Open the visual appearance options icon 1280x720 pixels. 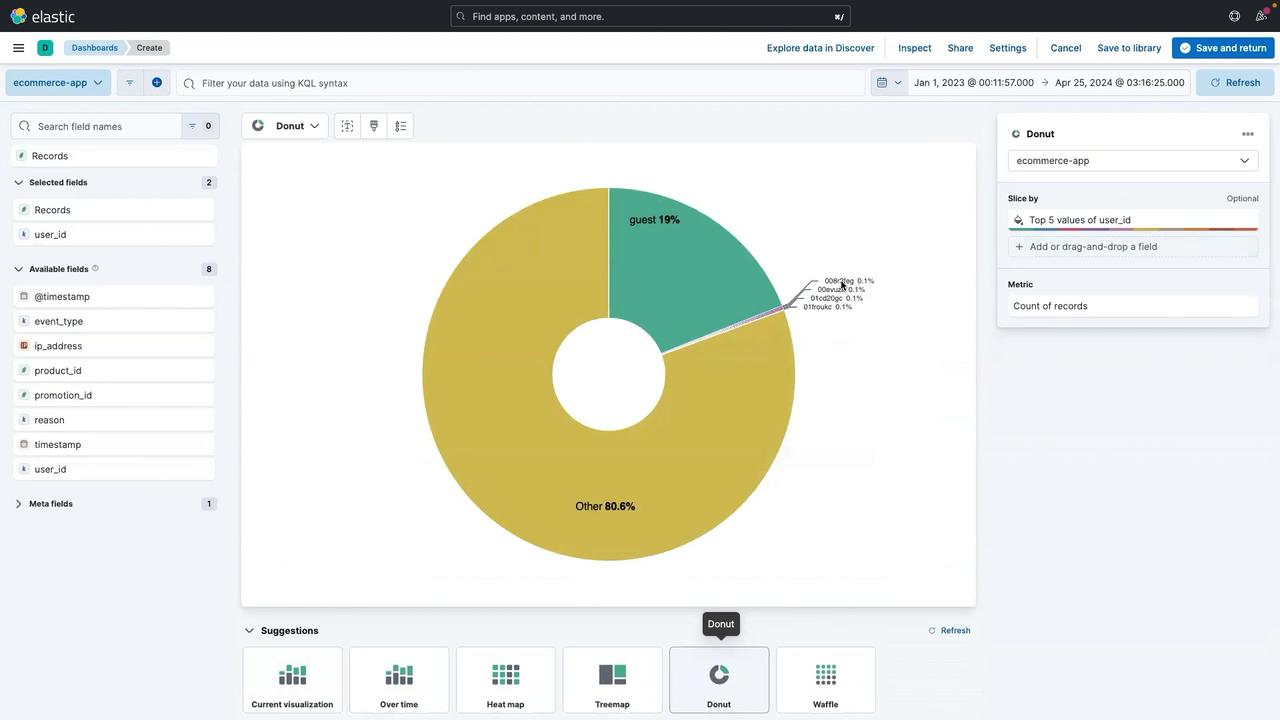point(374,126)
